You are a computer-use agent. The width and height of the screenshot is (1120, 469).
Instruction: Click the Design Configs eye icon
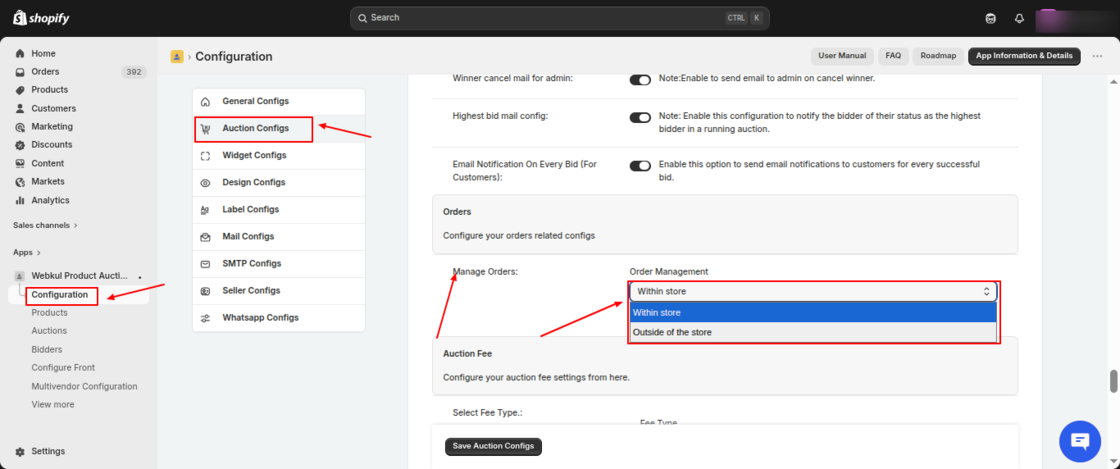206,183
